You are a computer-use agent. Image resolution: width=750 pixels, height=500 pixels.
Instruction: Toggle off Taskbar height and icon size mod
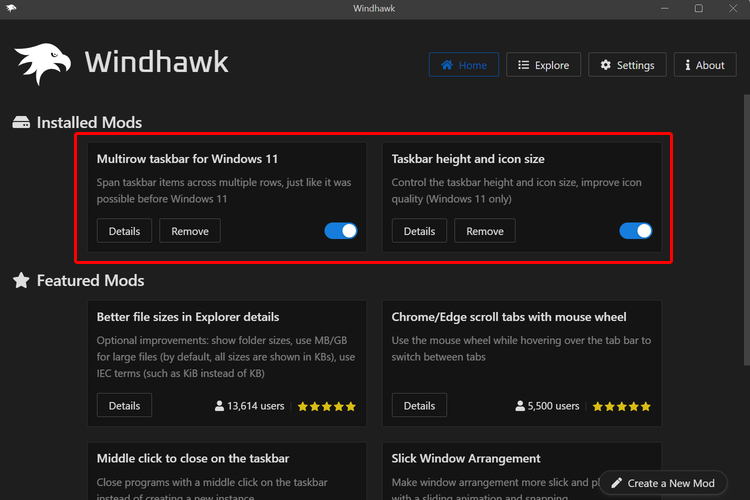tap(636, 231)
